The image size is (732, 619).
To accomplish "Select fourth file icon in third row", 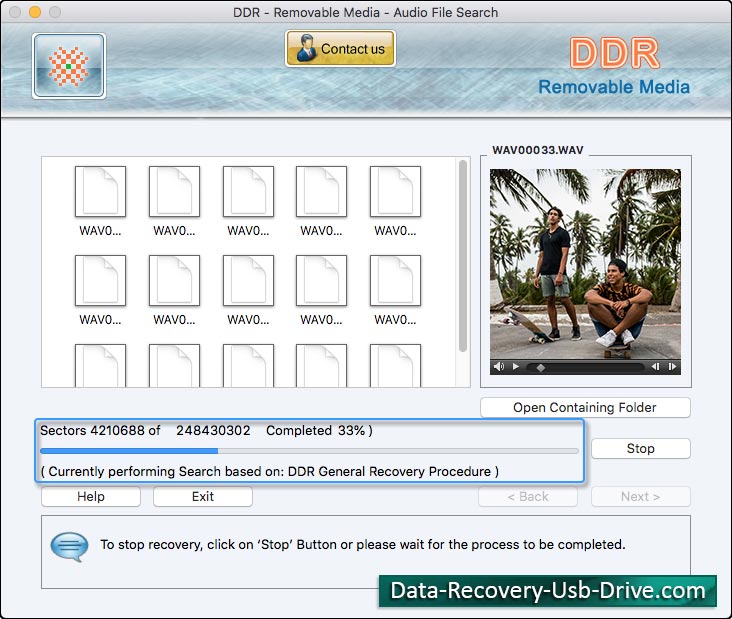I will 321,366.
